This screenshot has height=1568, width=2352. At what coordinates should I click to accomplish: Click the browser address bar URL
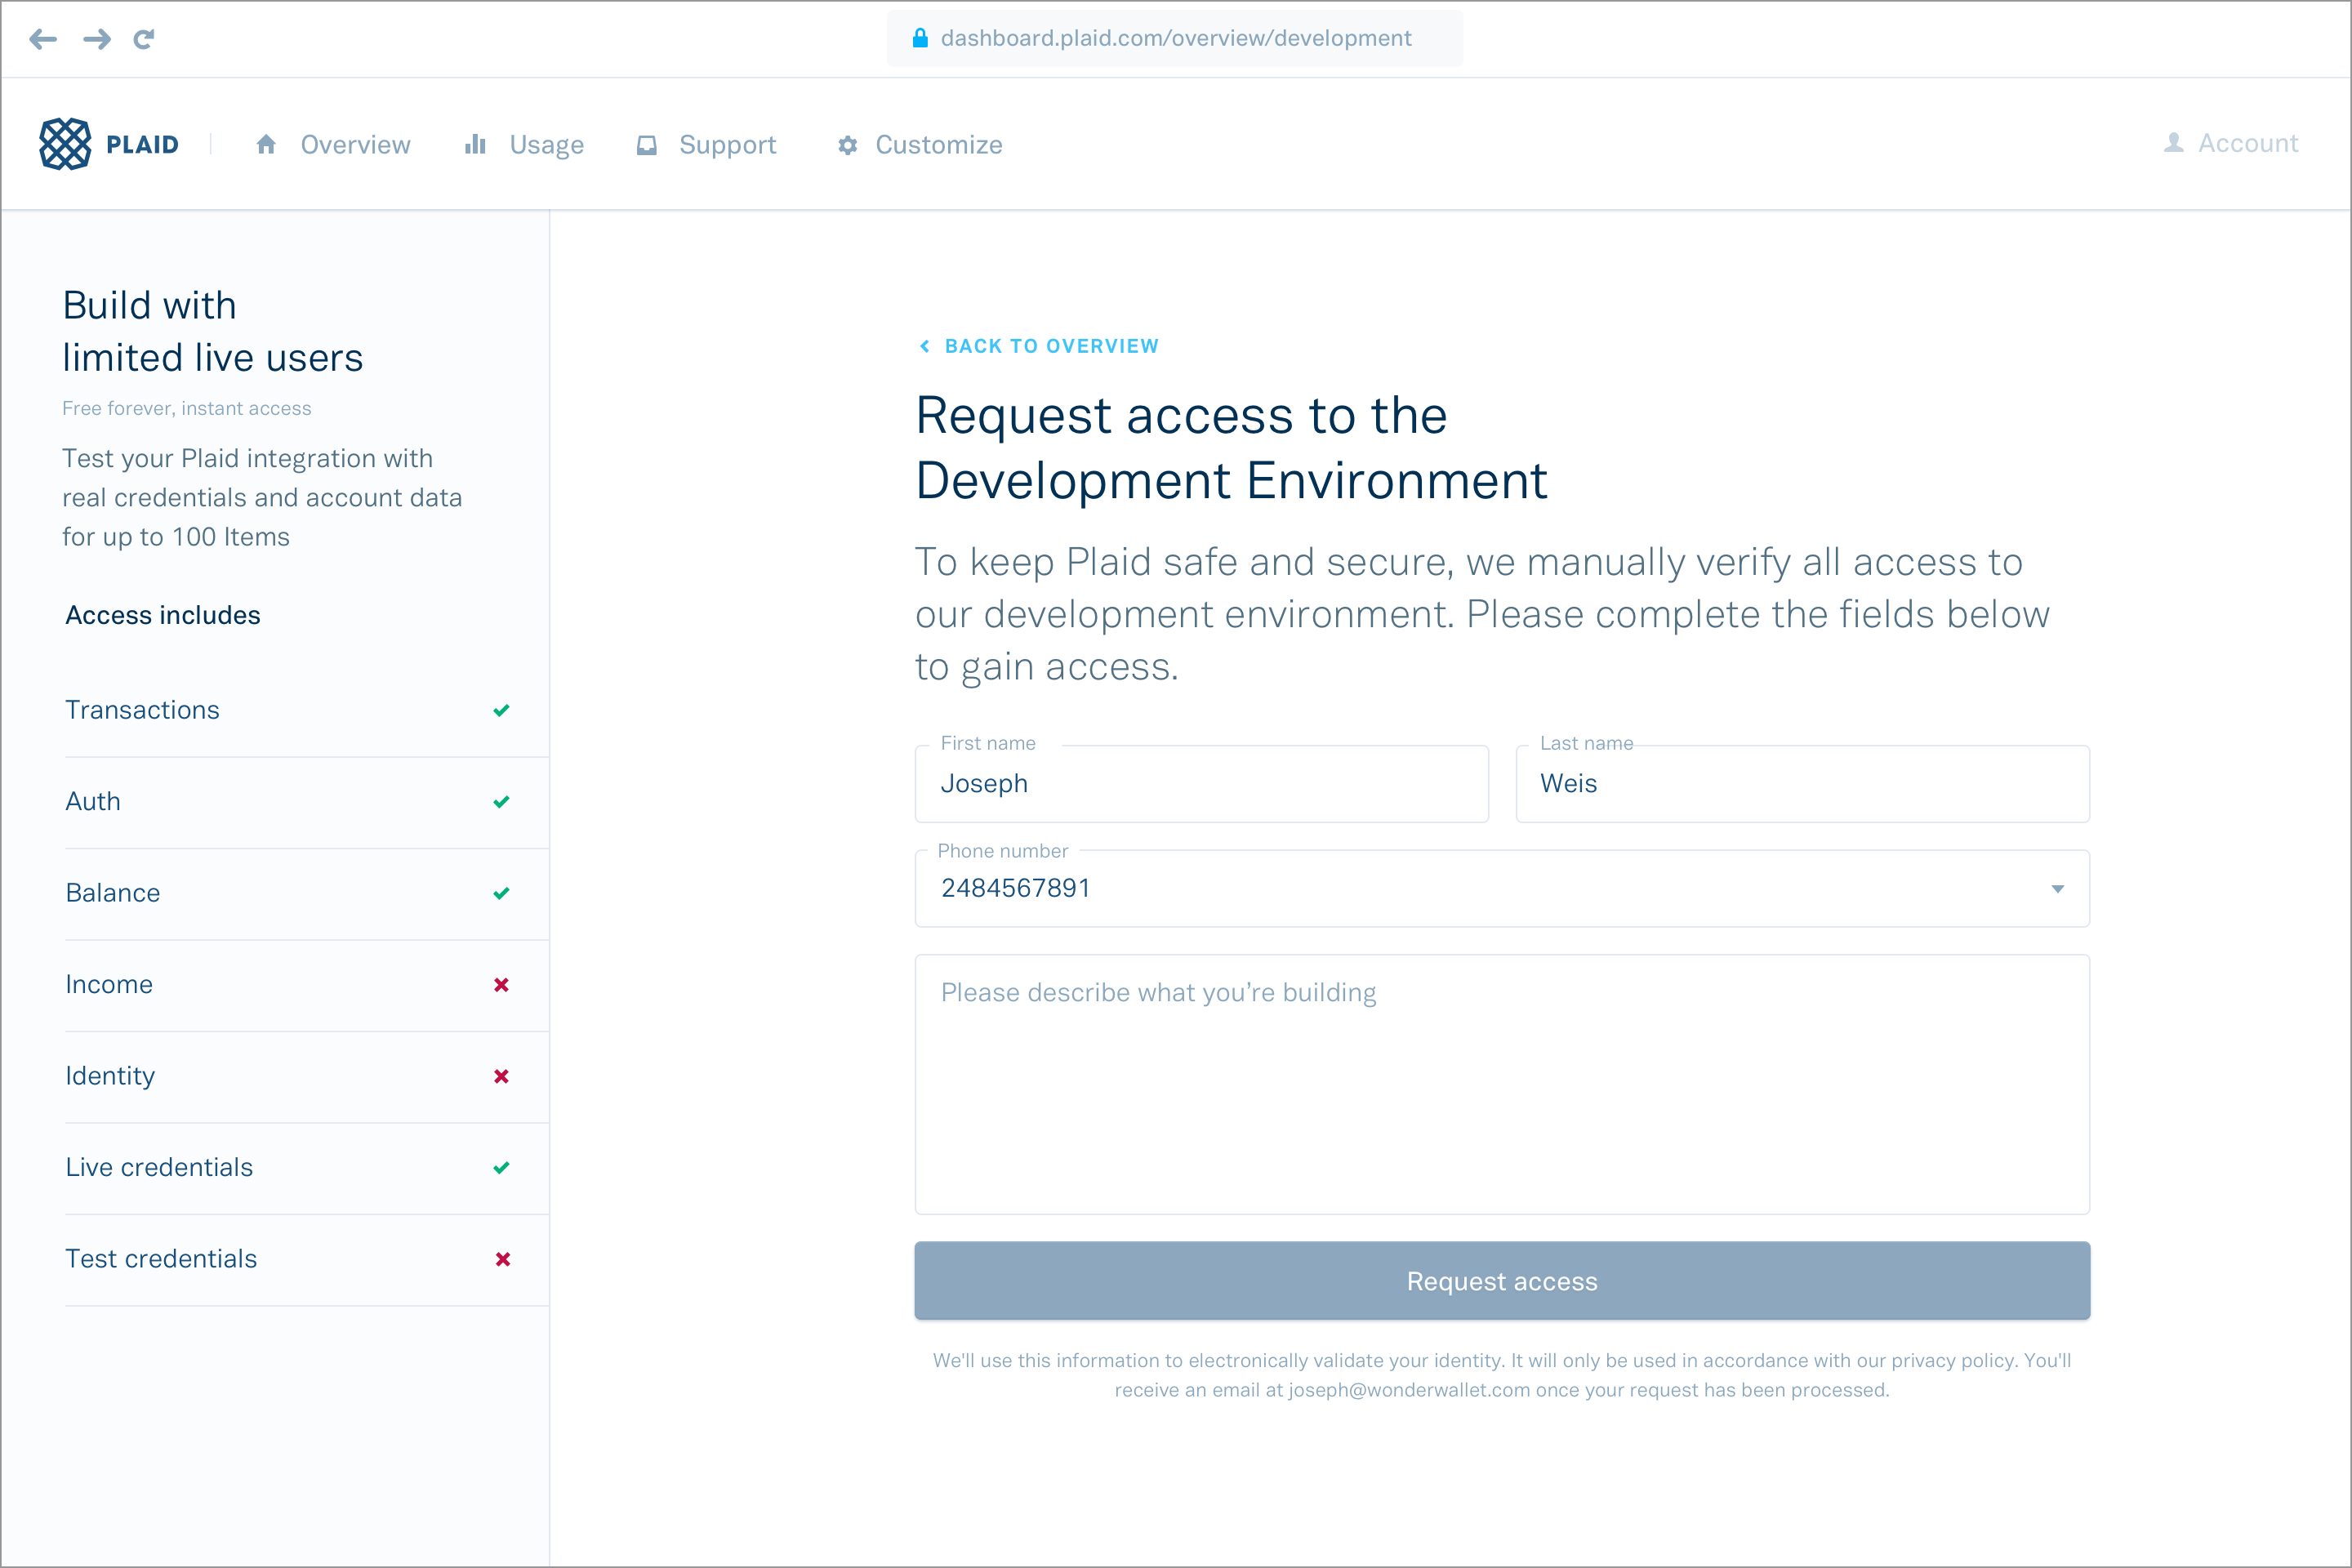[x=1176, y=38]
